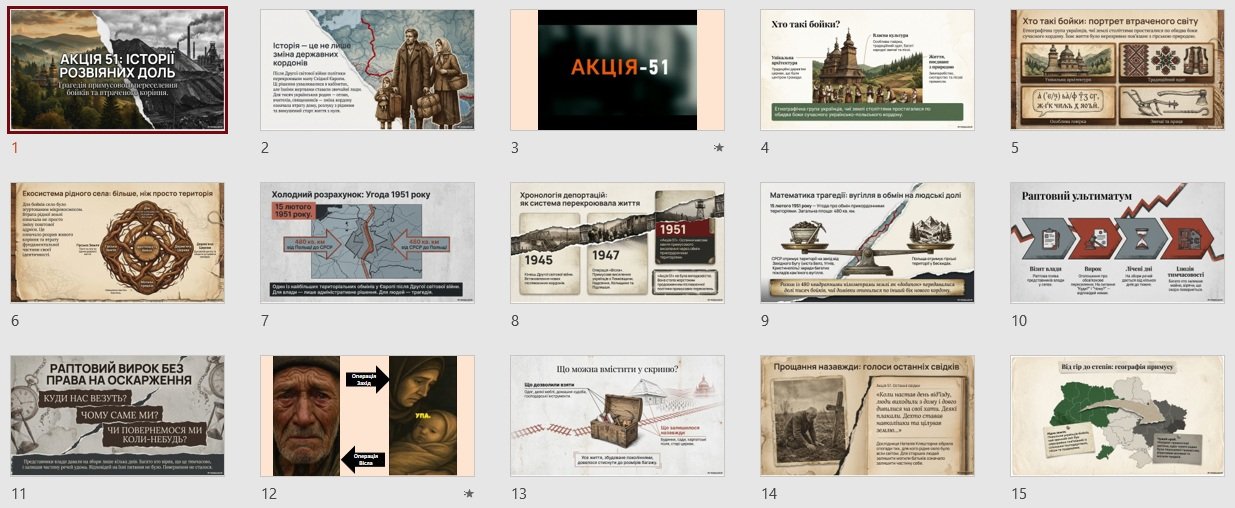Select slide 6 'Екосистема рідного села'
This screenshot has height=508, width=1235.
coord(117,242)
